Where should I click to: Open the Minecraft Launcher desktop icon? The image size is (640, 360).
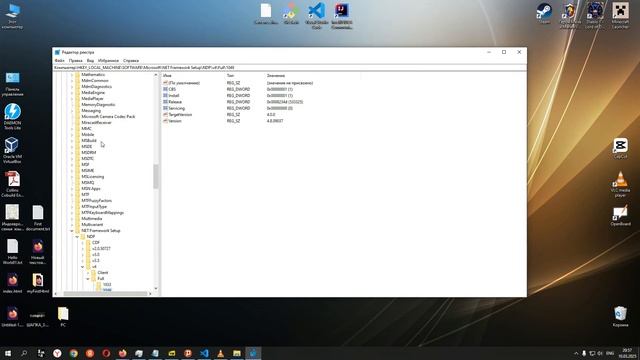pos(620,16)
